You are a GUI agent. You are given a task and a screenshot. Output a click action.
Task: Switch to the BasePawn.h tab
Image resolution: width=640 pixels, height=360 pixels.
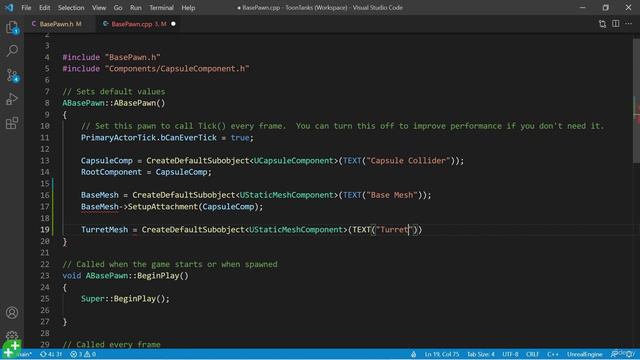pos(60,24)
